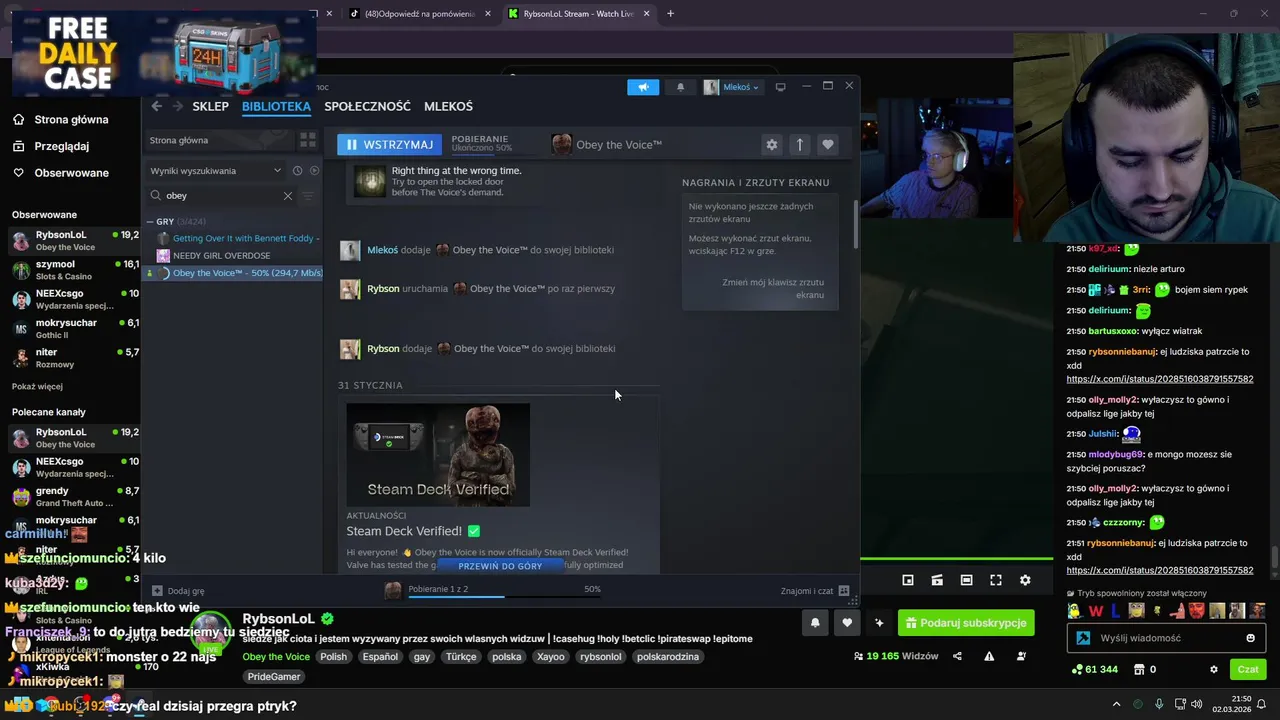Open NEEXcsgo followed channel
Image resolution: width=1280 pixels, height=720 pixels.
(74, 299)
